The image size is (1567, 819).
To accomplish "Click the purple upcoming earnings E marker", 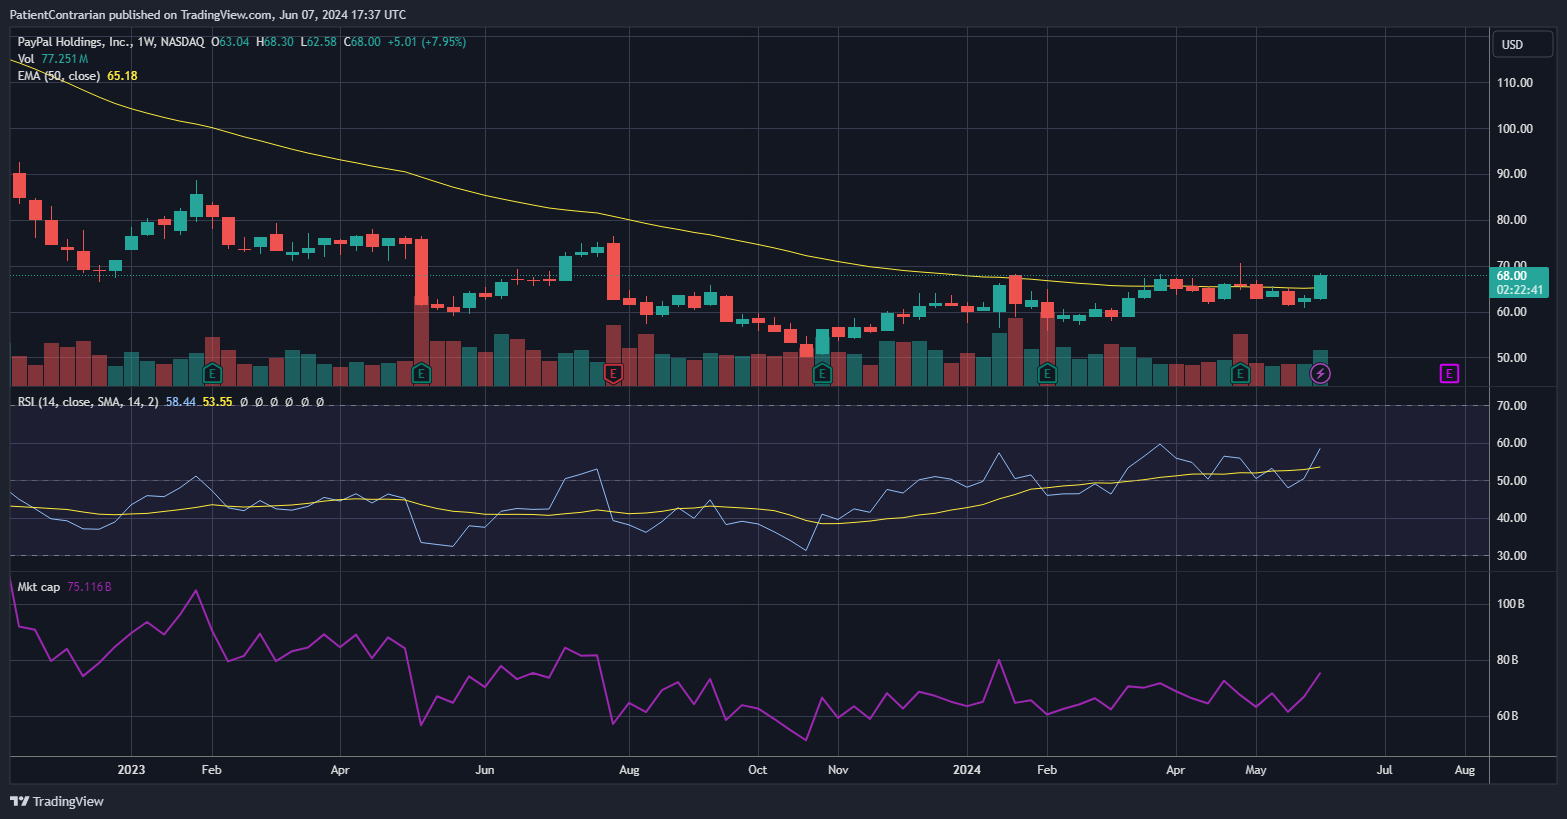I will pos(1449,374).
